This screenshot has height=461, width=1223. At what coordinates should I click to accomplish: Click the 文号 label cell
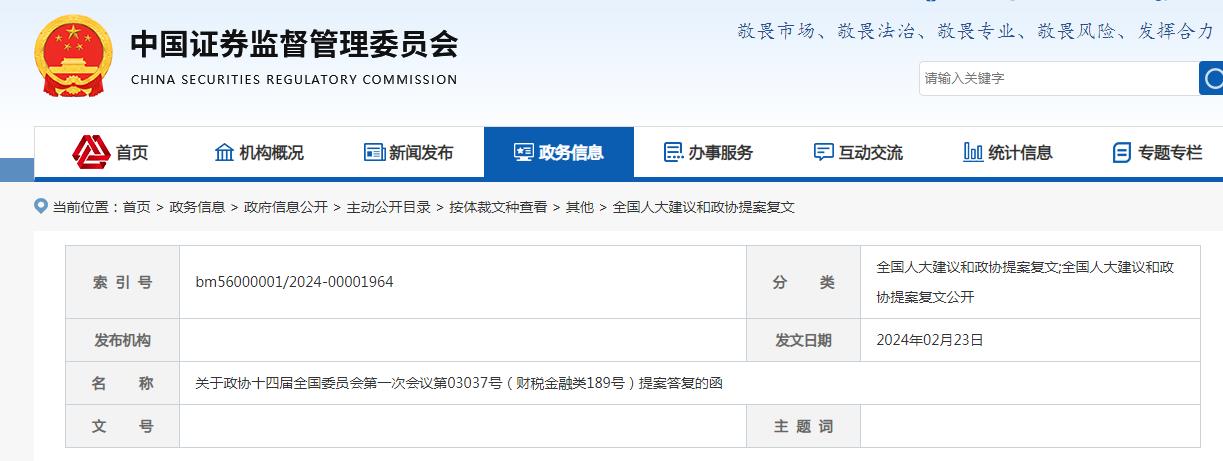(122, 426)
